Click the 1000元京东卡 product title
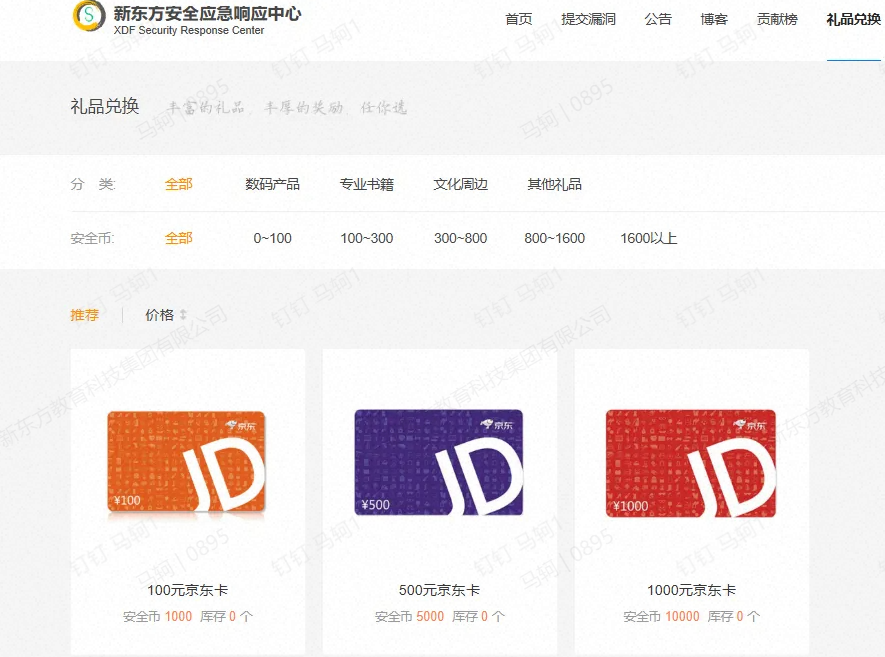Viewport: 885px width, 657px height. click(691, 590)
